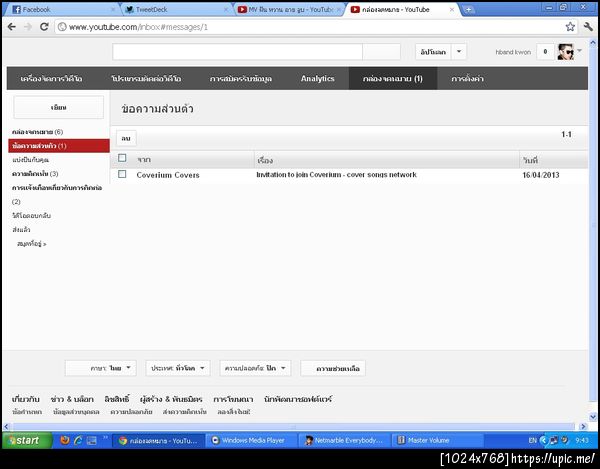Click the date 16/04/2013 cell
This screenshot has height=469, width=600.
[541, 175]
